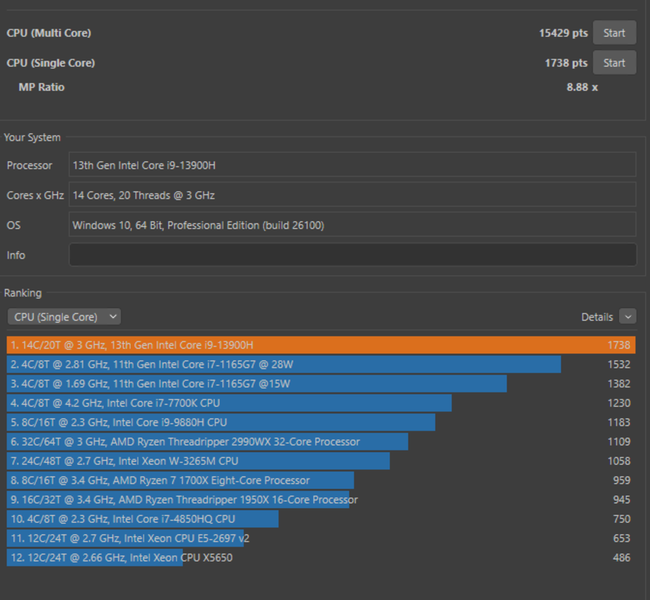The width and height of the screenshot is (650, 600).
Task: Select ranking row 5 Core i9-9880H
Action: (x=321, y=422)
